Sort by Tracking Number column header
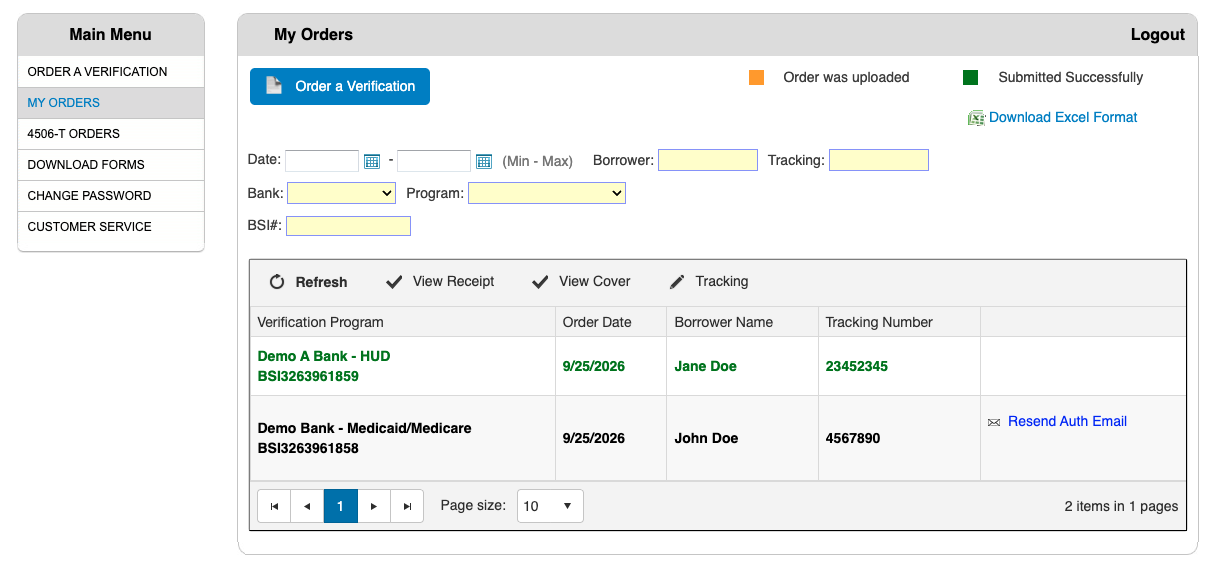 click(x=879, y=322)
